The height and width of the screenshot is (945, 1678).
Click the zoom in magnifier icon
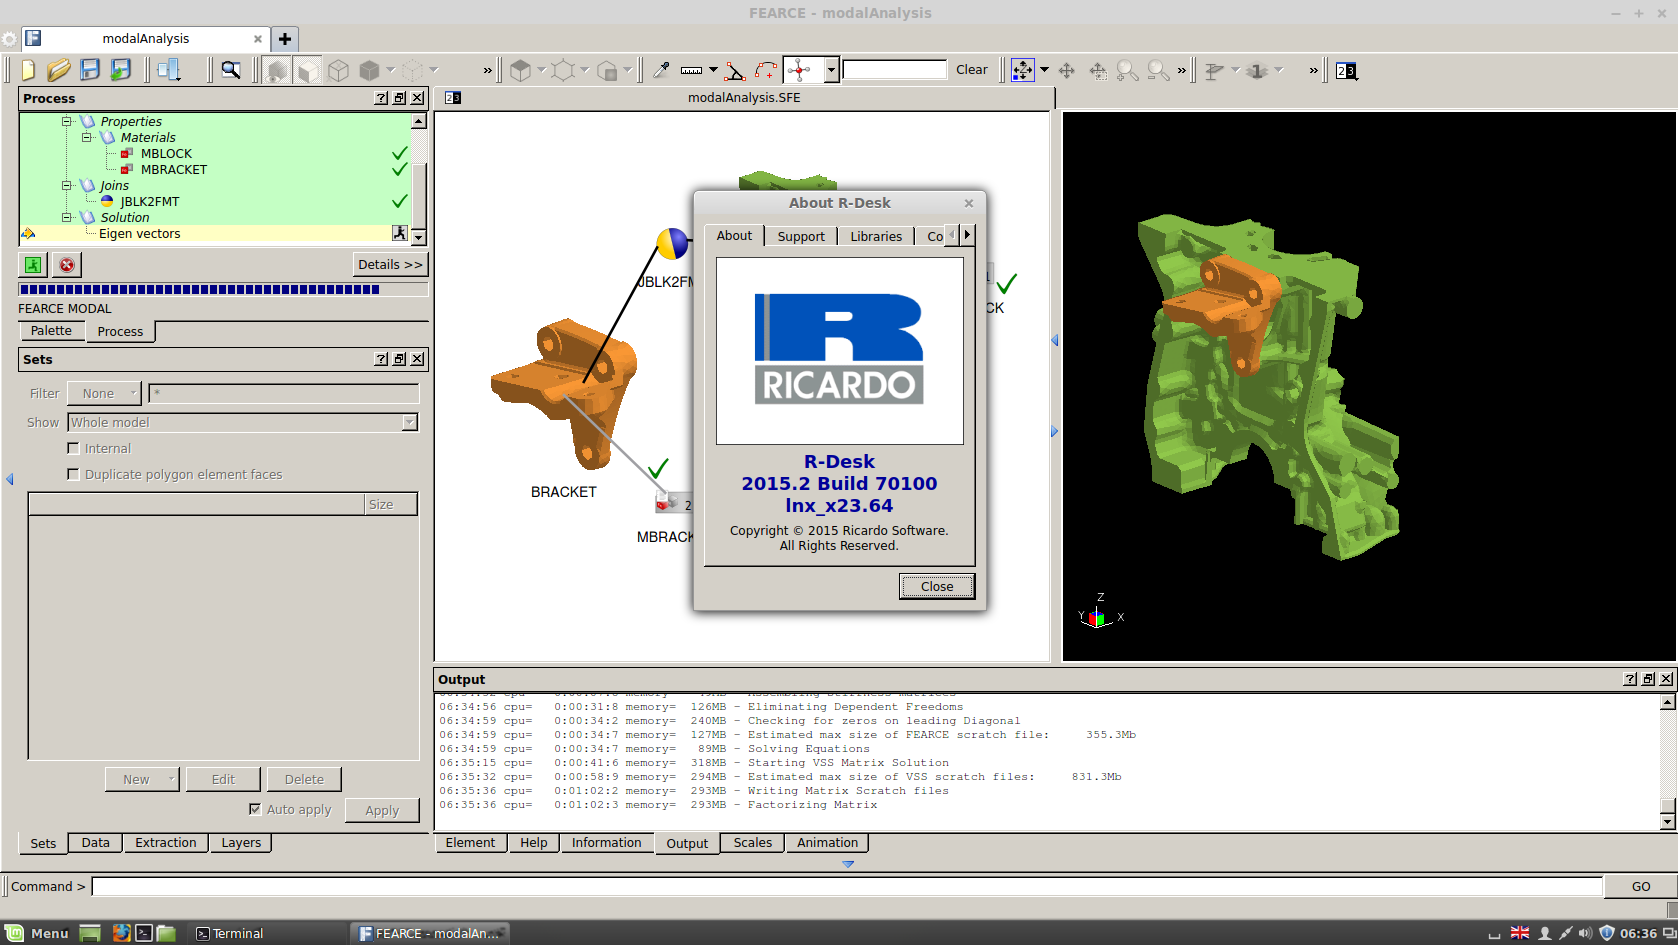pos(1127,70)
